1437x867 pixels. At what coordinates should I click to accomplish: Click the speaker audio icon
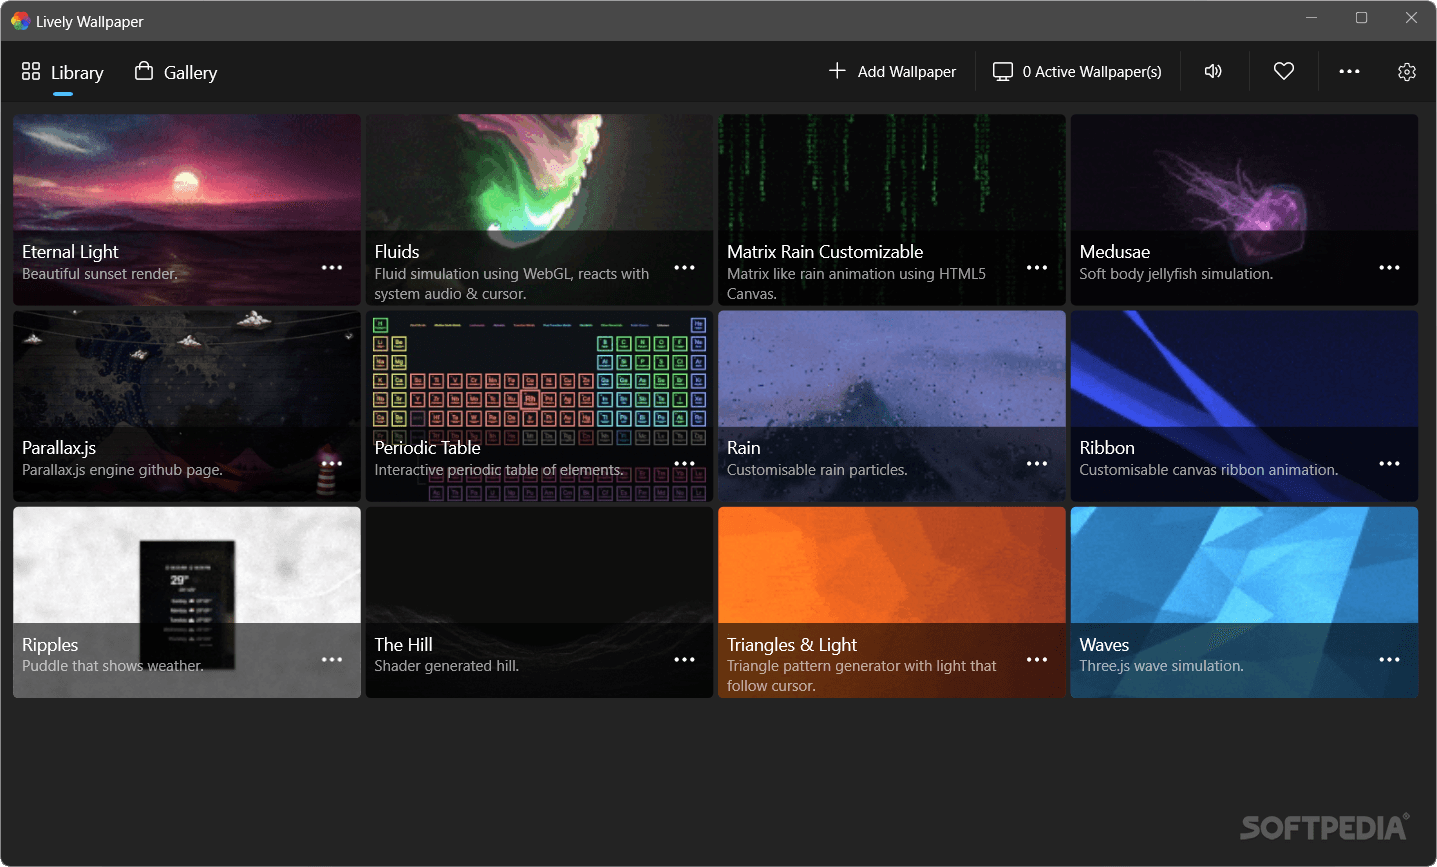point(1213,71)
